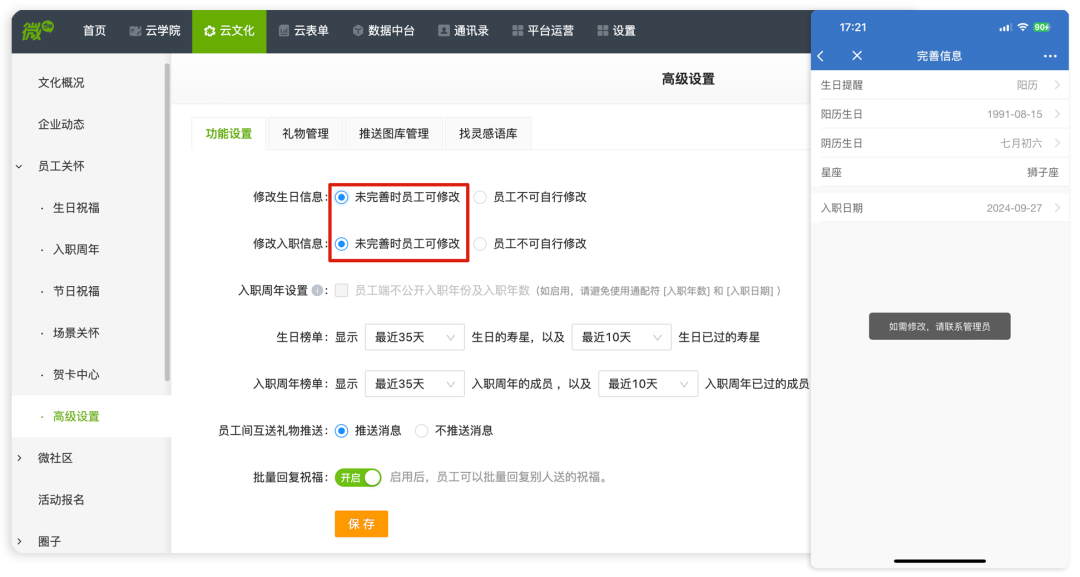The image size is (1080, 577).
Task: Expand the 圈子 sidebar section
Action: tap(19, 542)
